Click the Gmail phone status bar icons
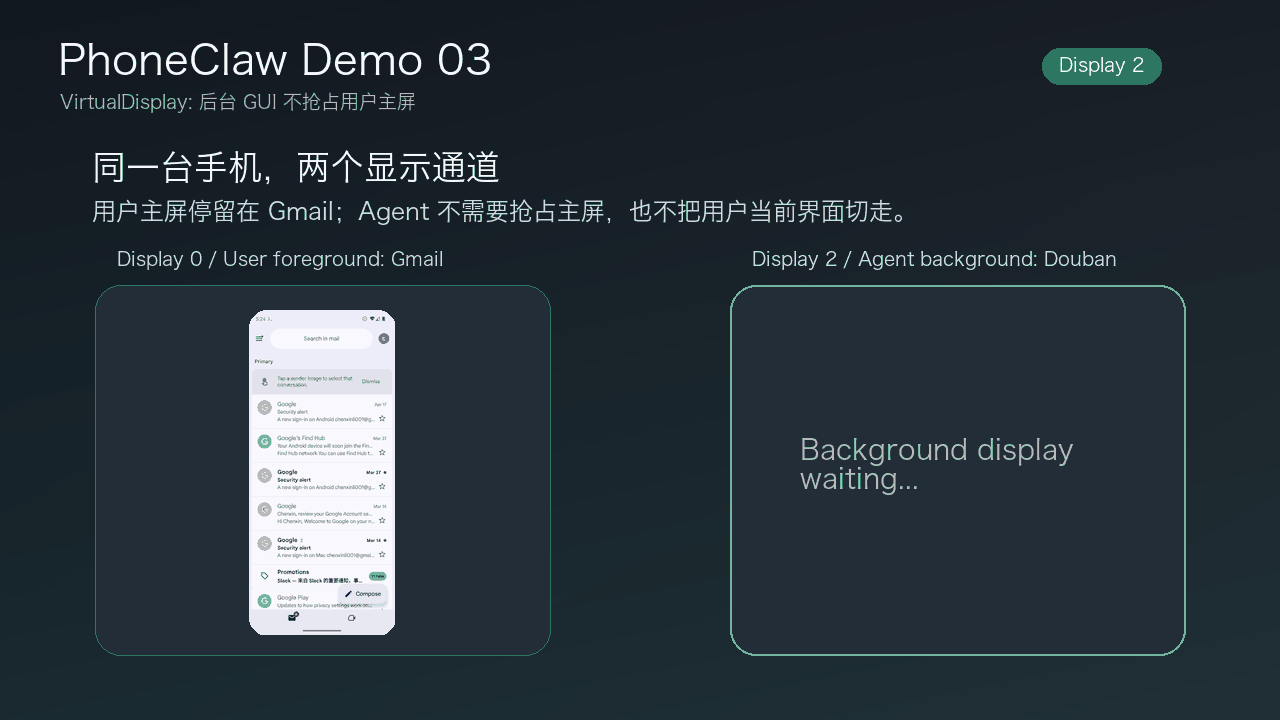 point(375,319)
